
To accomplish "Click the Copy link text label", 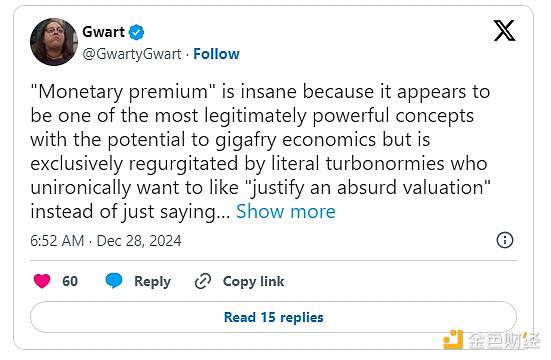I will click(x=253, y=282).
